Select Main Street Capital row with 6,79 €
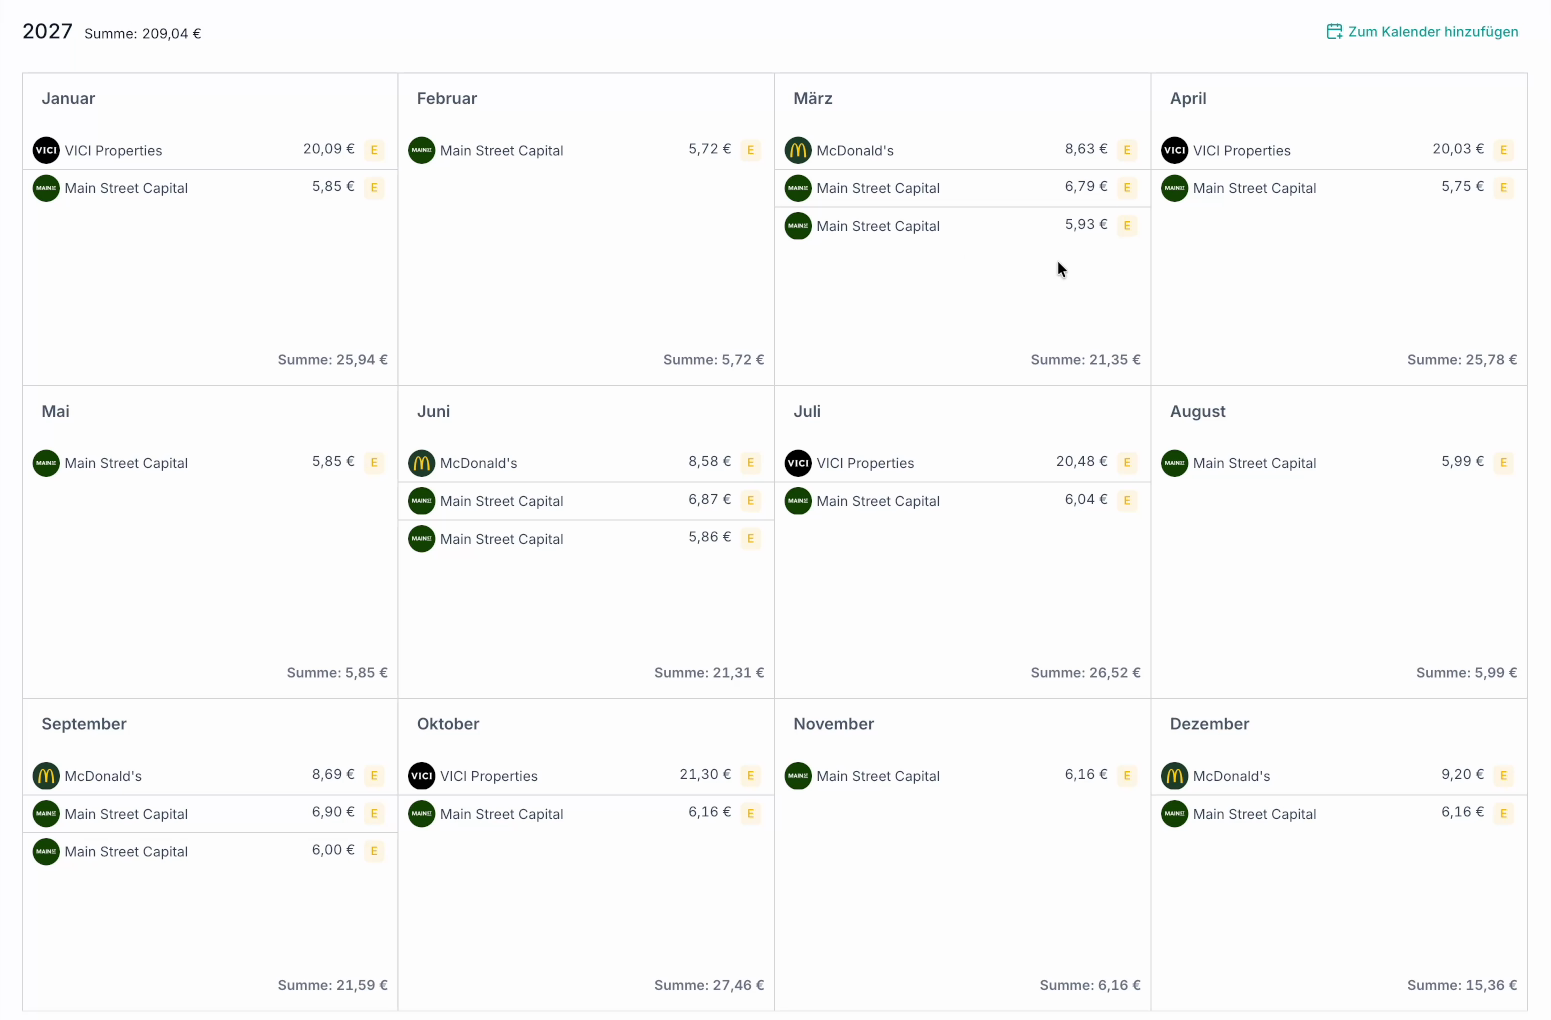1551x1020 pixels. pyautogui.click(x=962, y=188)
